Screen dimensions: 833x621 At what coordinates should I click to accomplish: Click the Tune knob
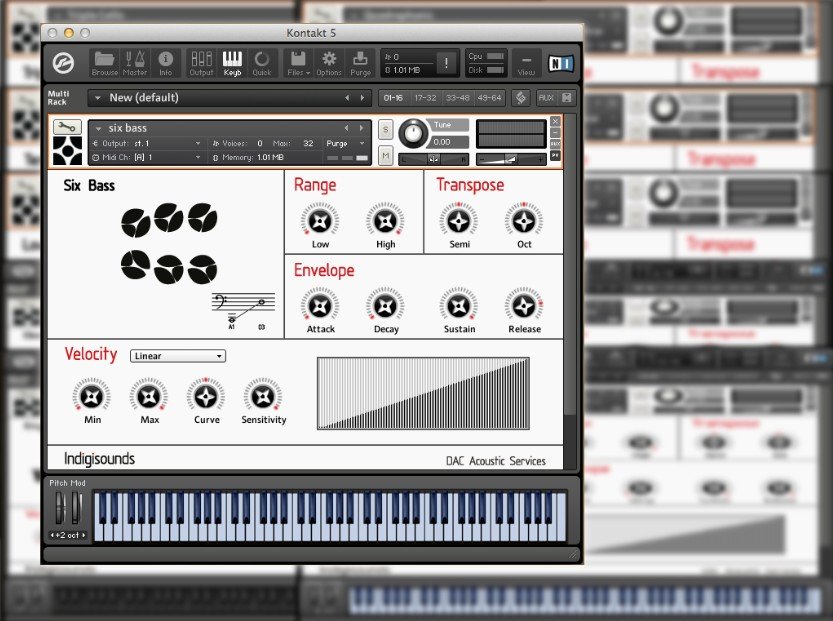coord(413,133)
